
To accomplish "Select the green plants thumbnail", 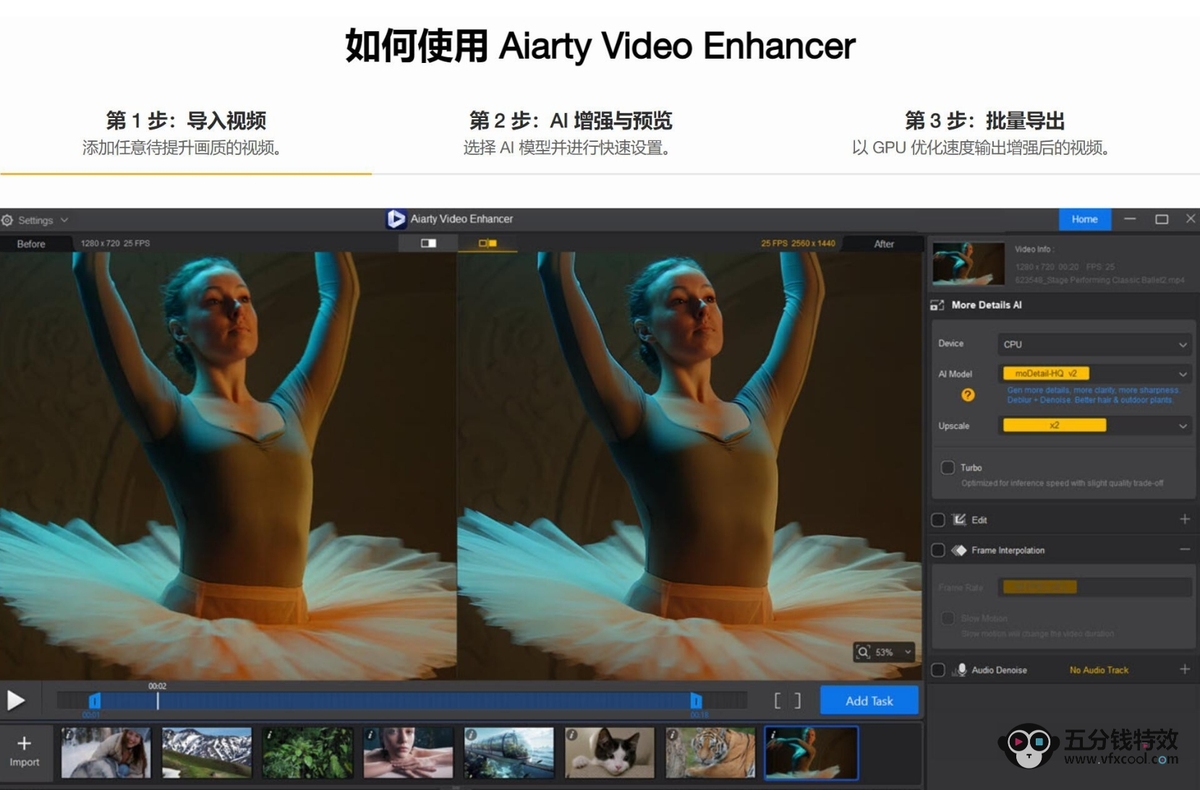I will (x=308, y=752).
